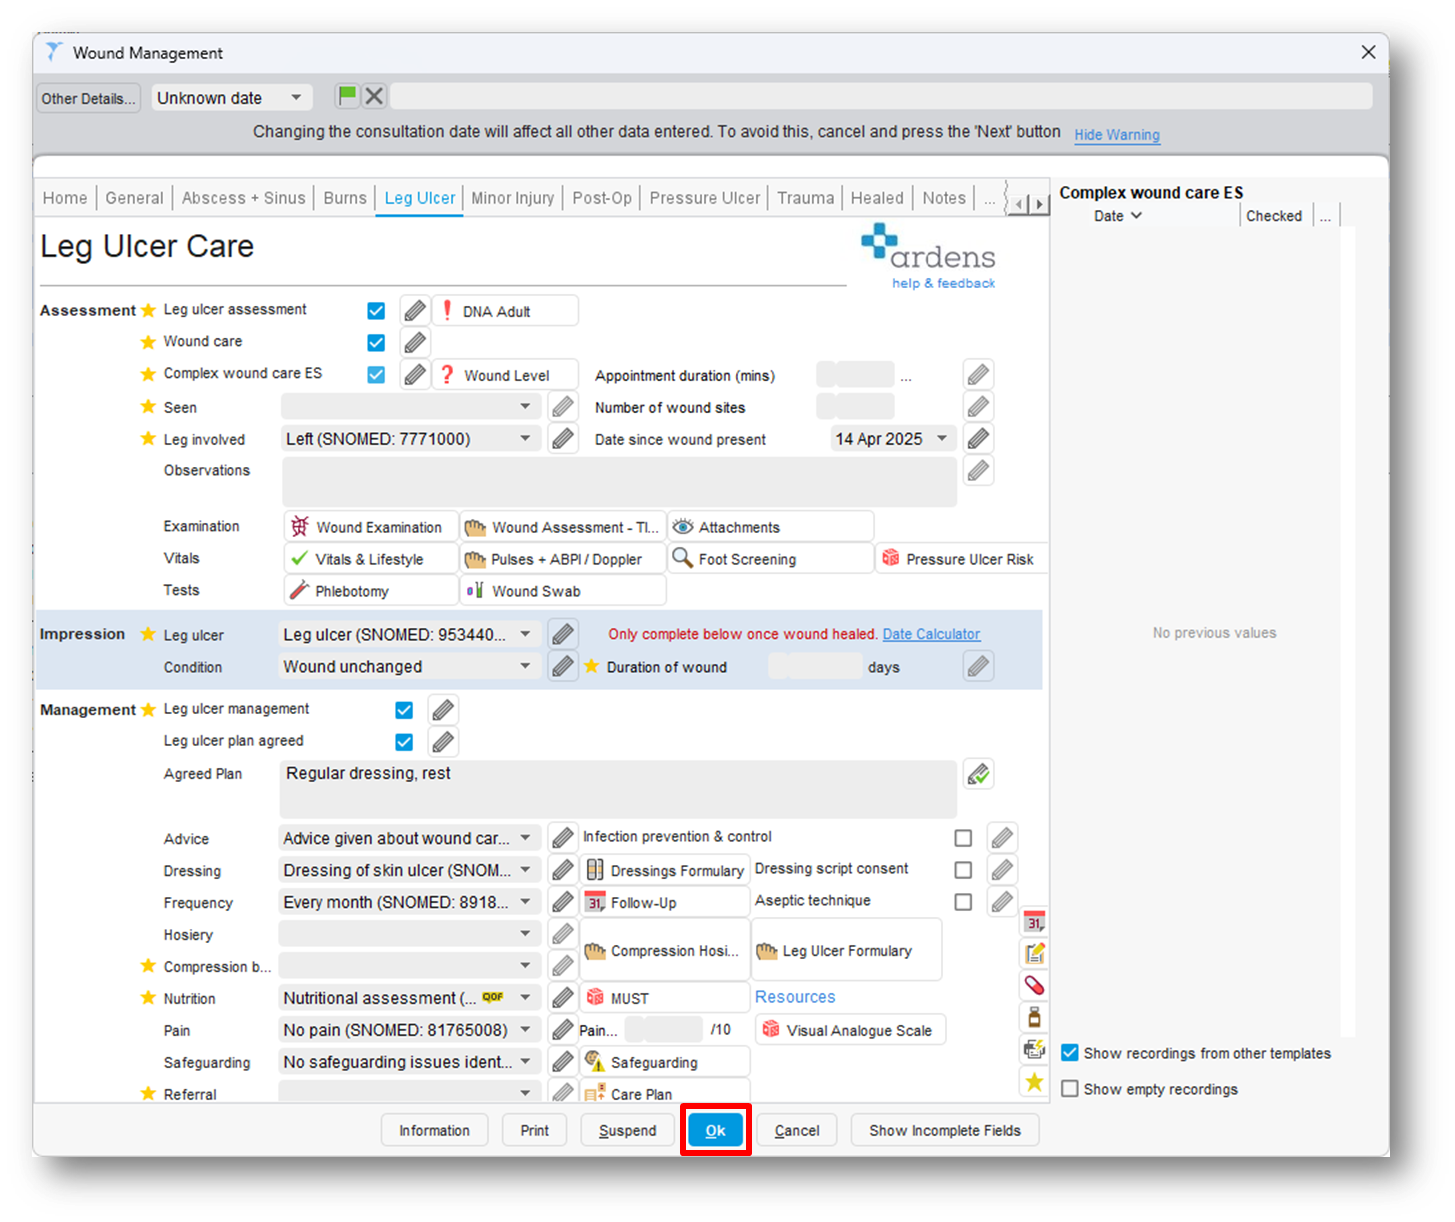Image resolution: width=1455 pixels, height=1222 pixels.
Task: Tick the Aseptic technique checkbox
Action: [x=963, y=902]
